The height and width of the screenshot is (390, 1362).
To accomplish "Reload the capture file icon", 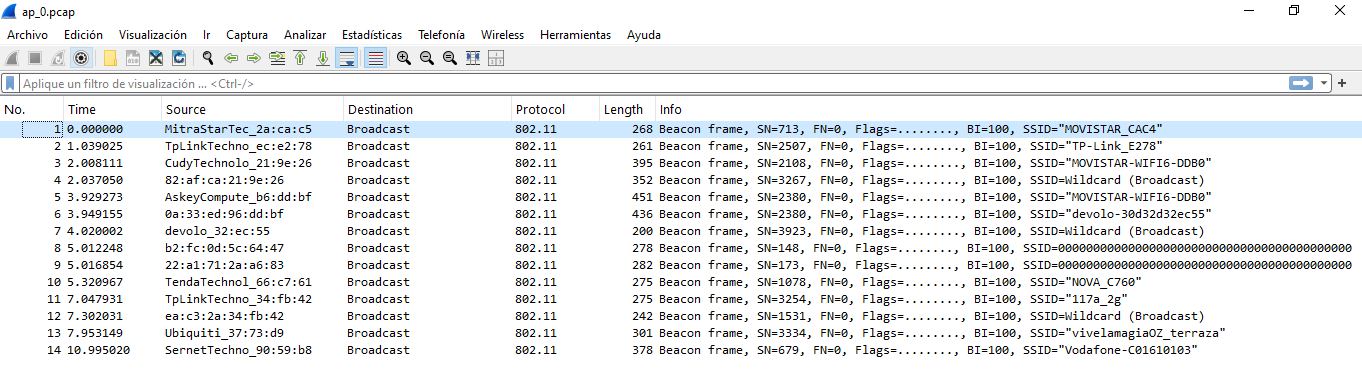I will pos(179,58).
